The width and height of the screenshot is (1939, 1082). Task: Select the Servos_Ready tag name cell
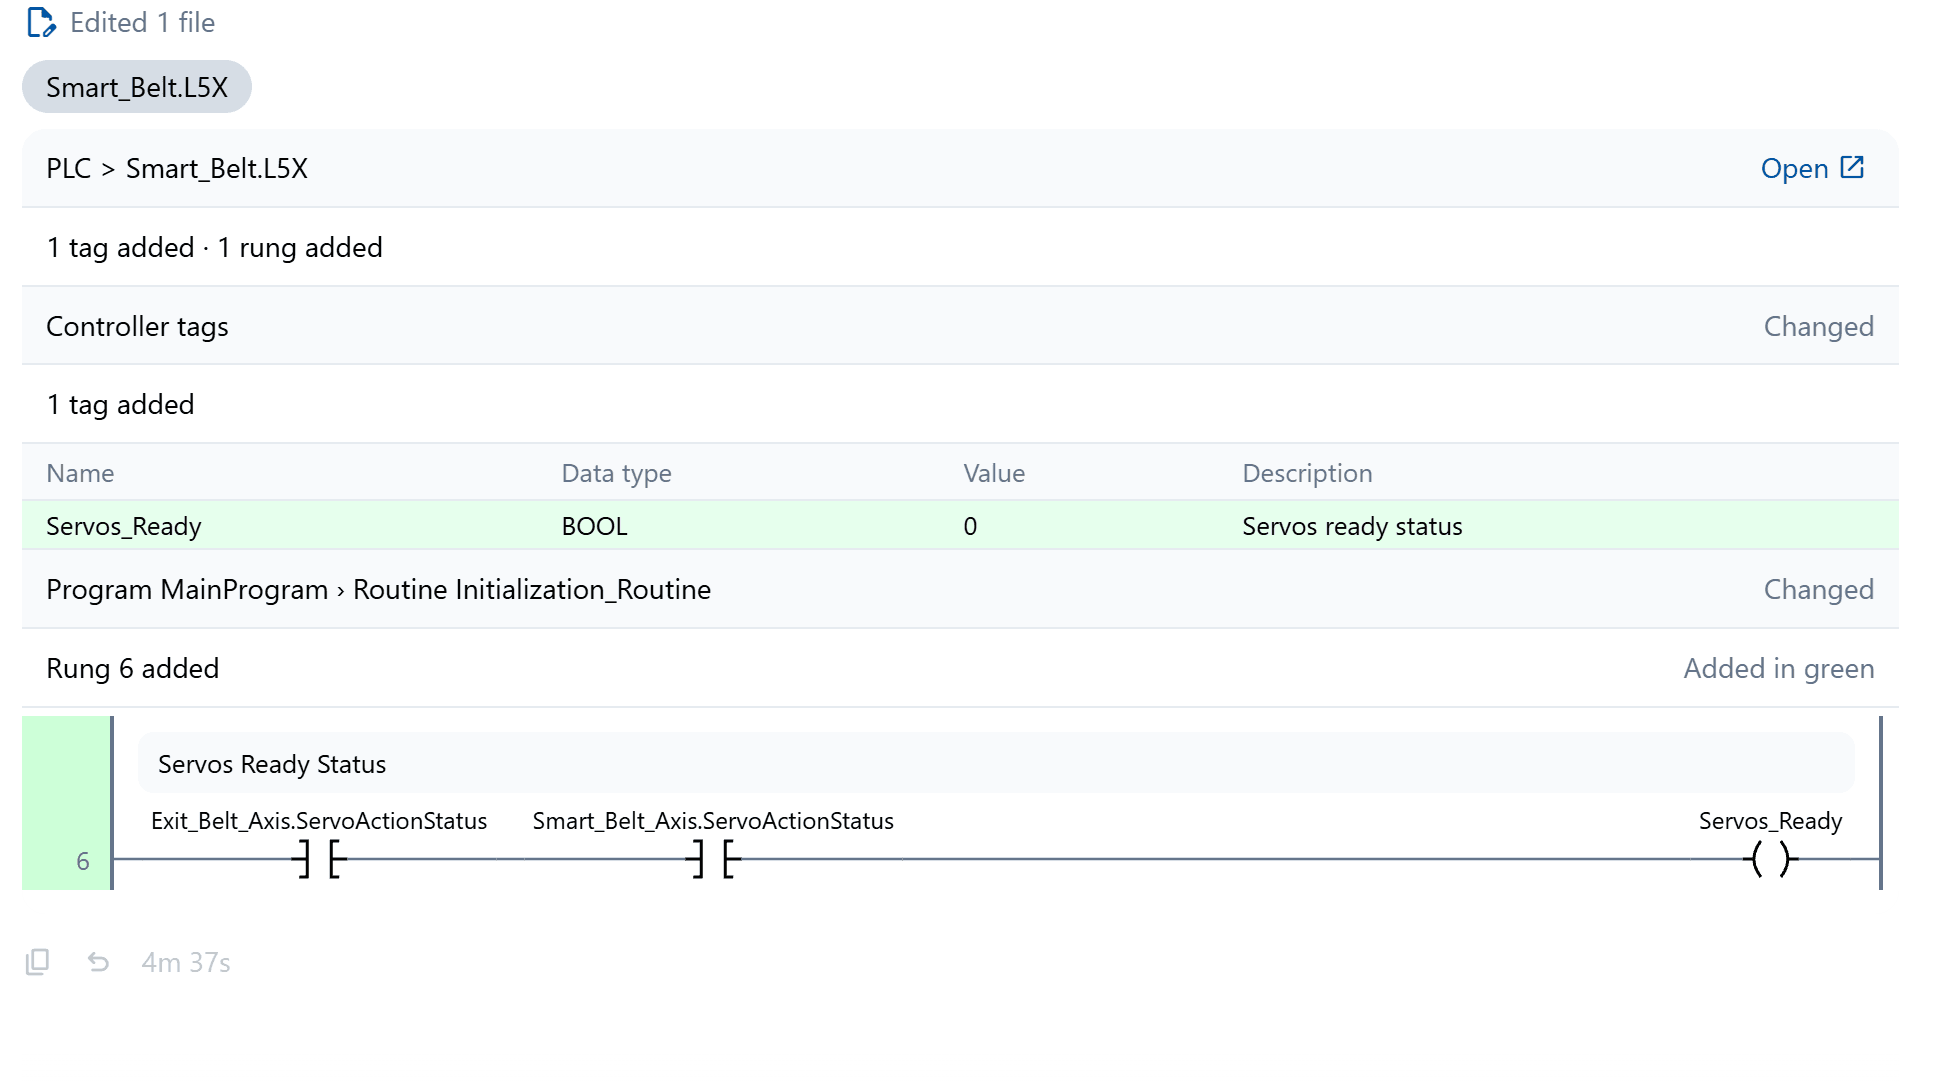click(x=124, y=526)
